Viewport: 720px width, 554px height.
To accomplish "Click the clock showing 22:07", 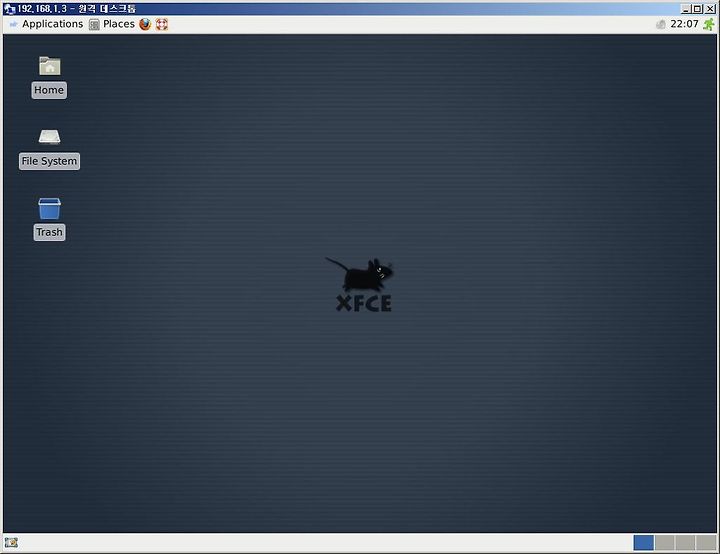I will (x=684, y=24).
